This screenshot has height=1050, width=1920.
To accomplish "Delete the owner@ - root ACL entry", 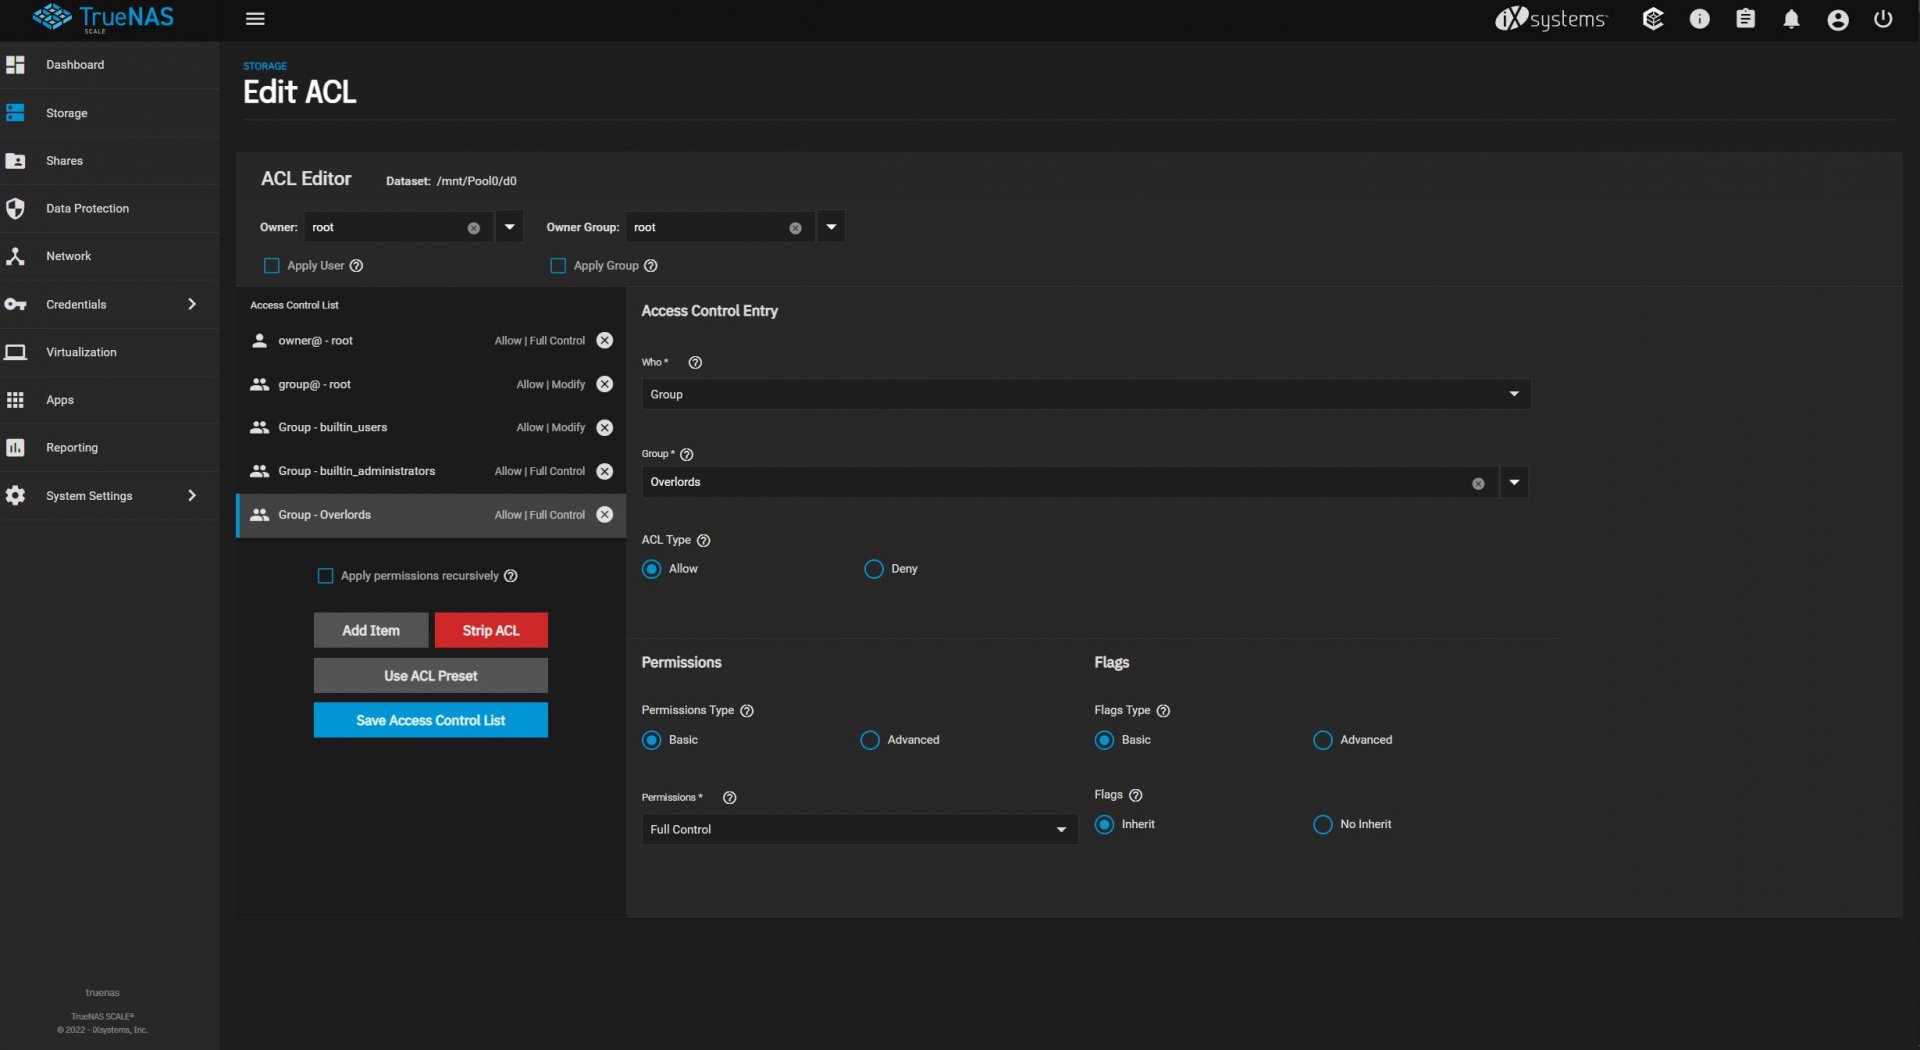I will [x=605, y=341].
